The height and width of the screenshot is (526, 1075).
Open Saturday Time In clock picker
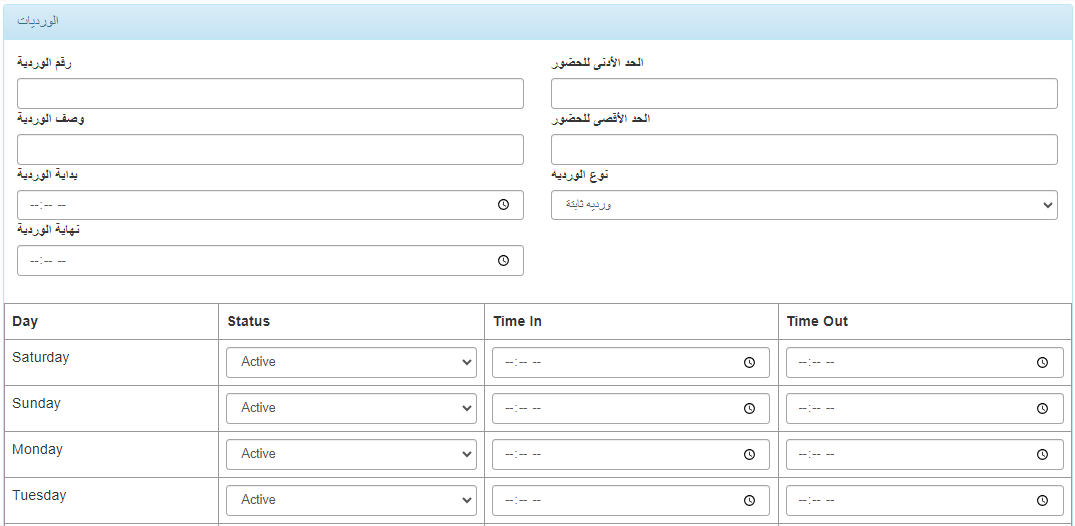(x=749, y=362)
